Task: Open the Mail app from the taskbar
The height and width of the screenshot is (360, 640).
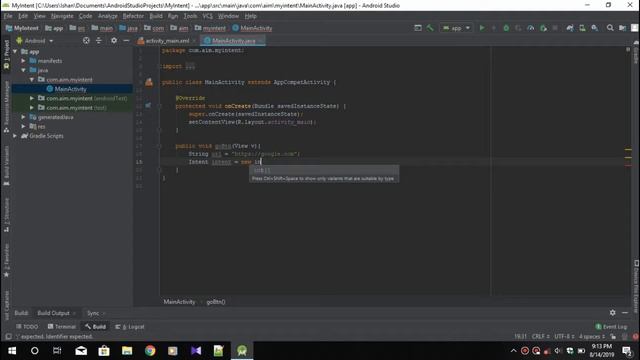Action: [x=81, y=351]
